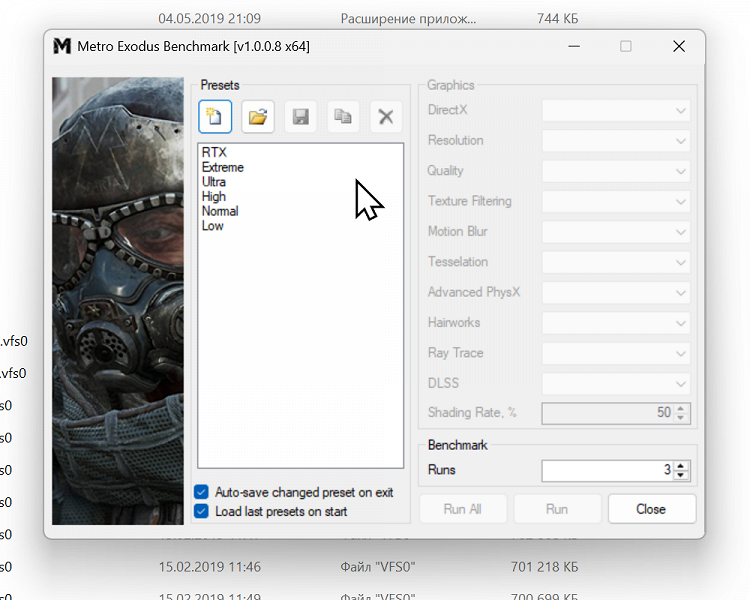Screen dimensions: 750x600
Task: Click the Metro Exodus M logo icon
Action: point(63,46)
